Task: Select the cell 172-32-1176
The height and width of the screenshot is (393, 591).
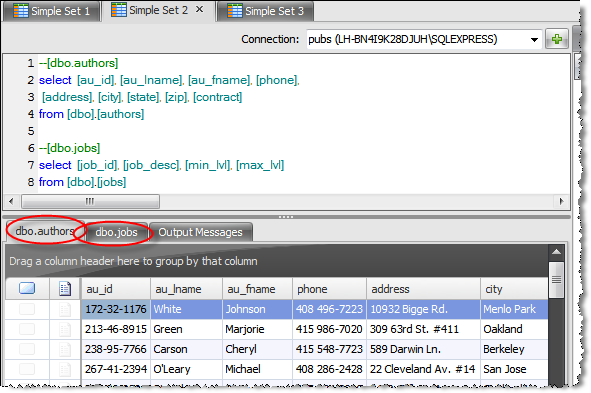Action: pyautogui.click(x=116, y=309)
